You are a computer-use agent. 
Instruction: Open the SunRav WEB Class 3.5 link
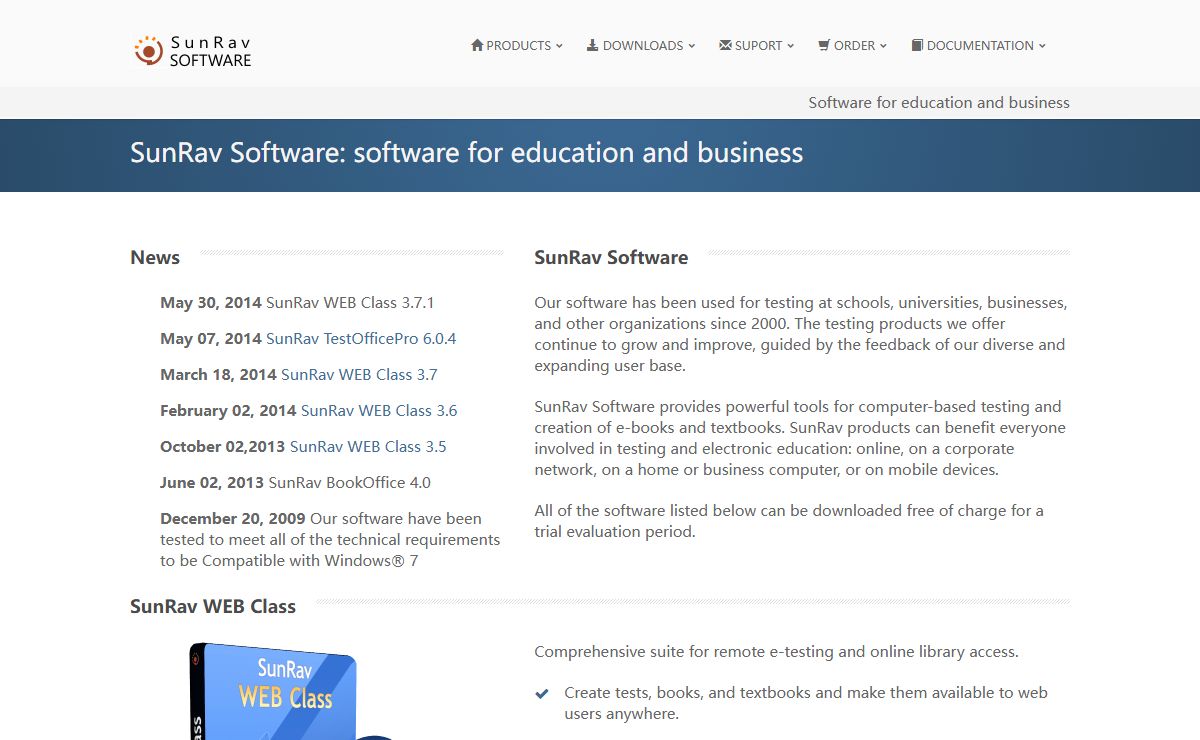368,446
